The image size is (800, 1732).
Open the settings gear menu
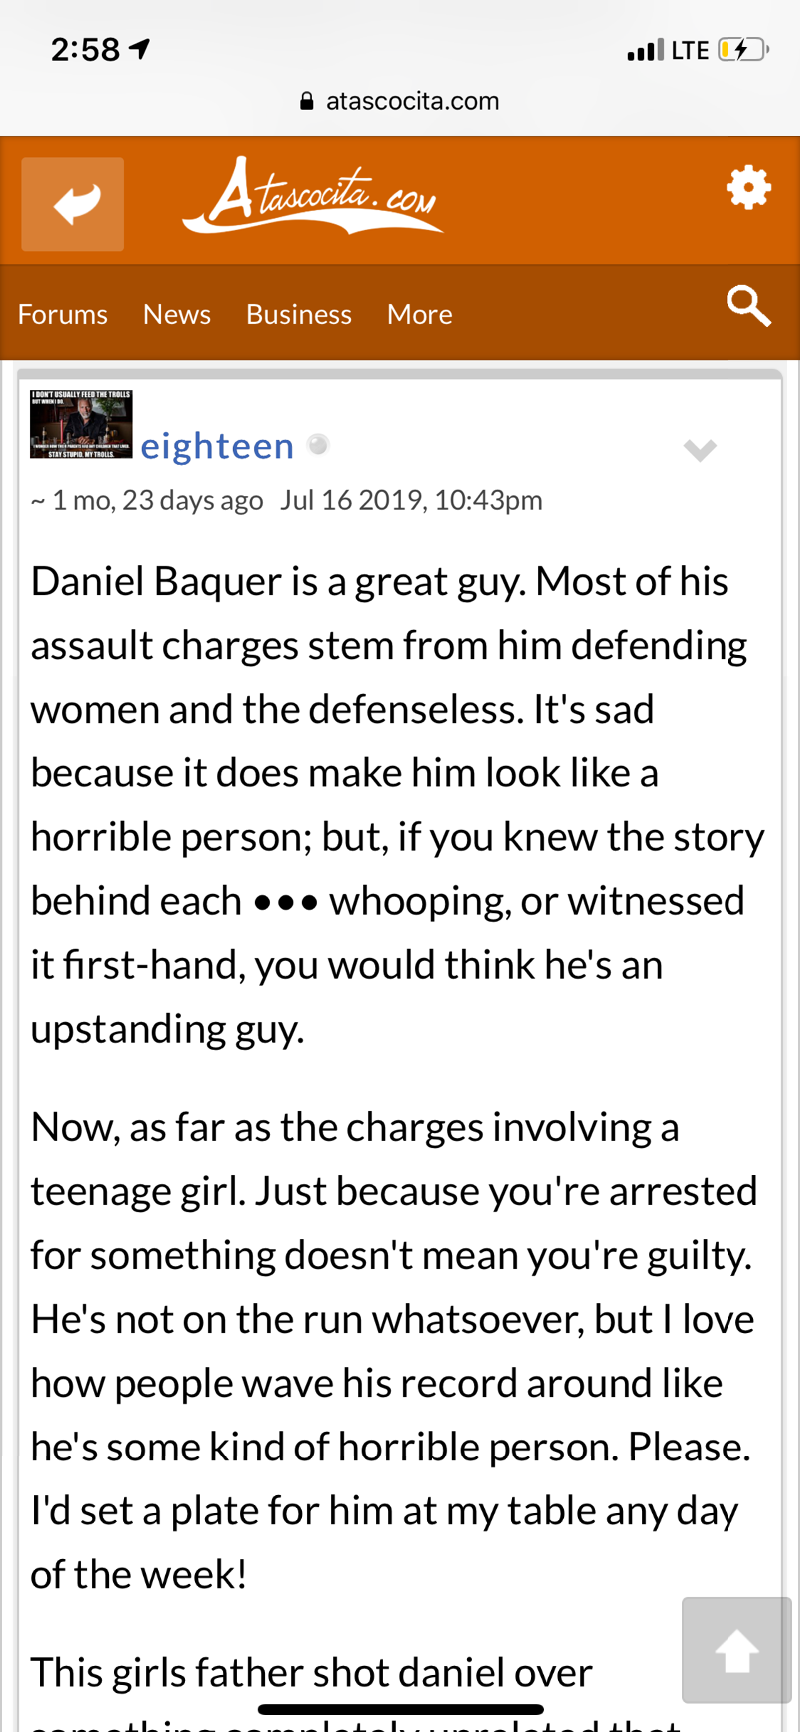click(747, 186)
